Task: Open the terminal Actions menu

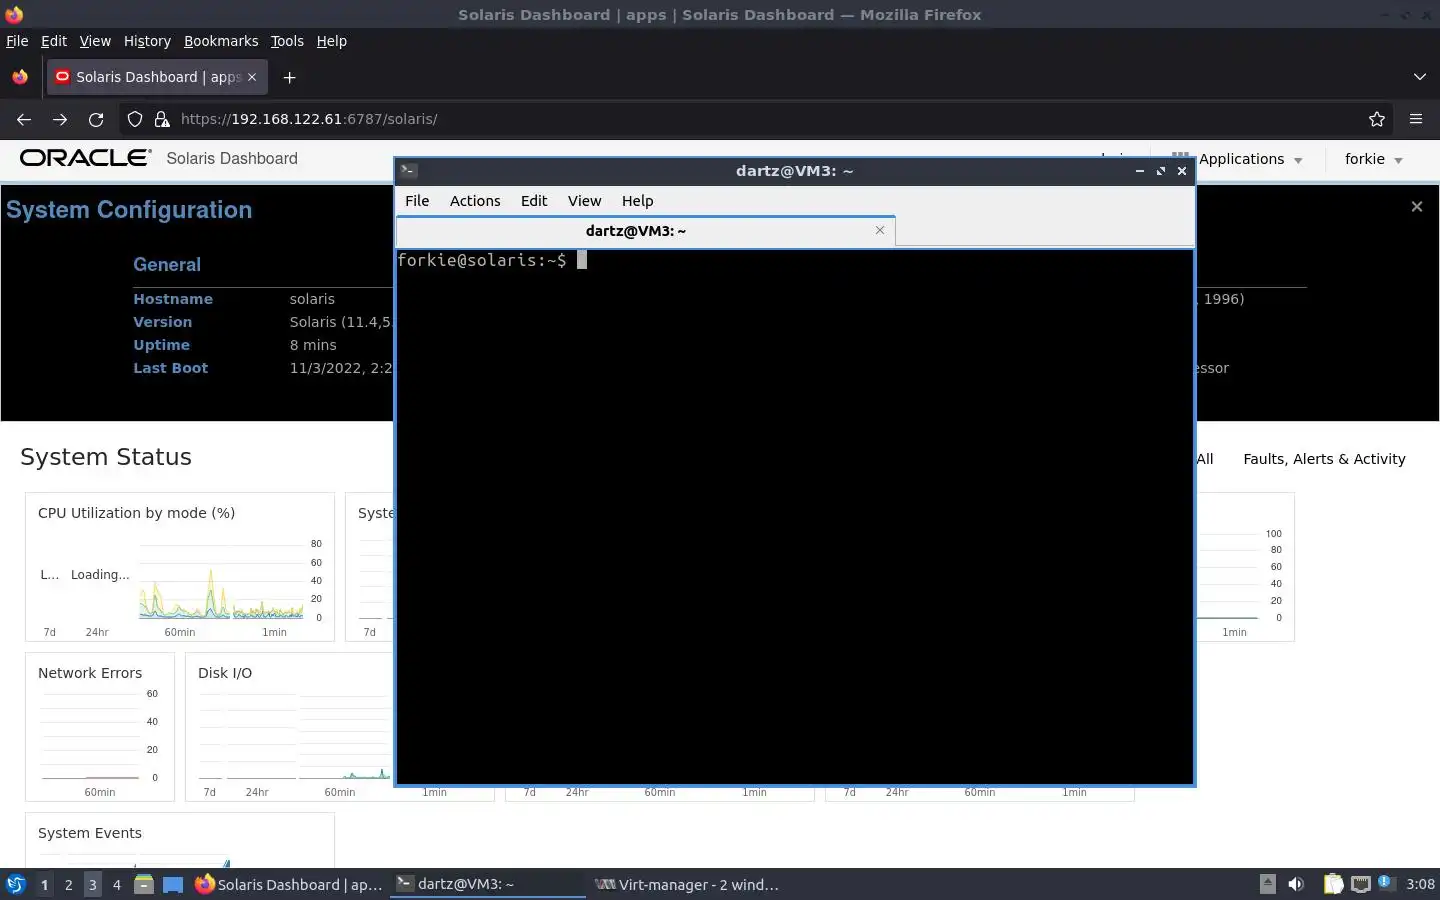Action: pyautogui.click(x=475, y=201)
